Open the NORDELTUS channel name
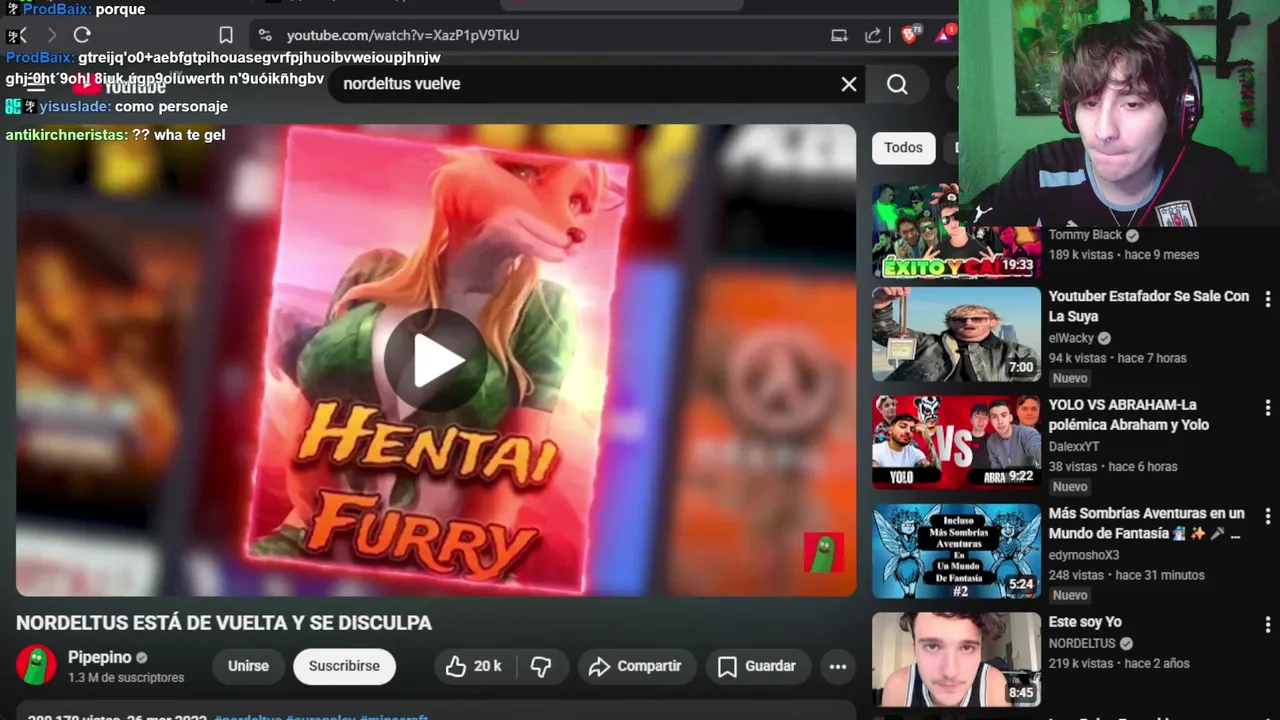 1082,643
